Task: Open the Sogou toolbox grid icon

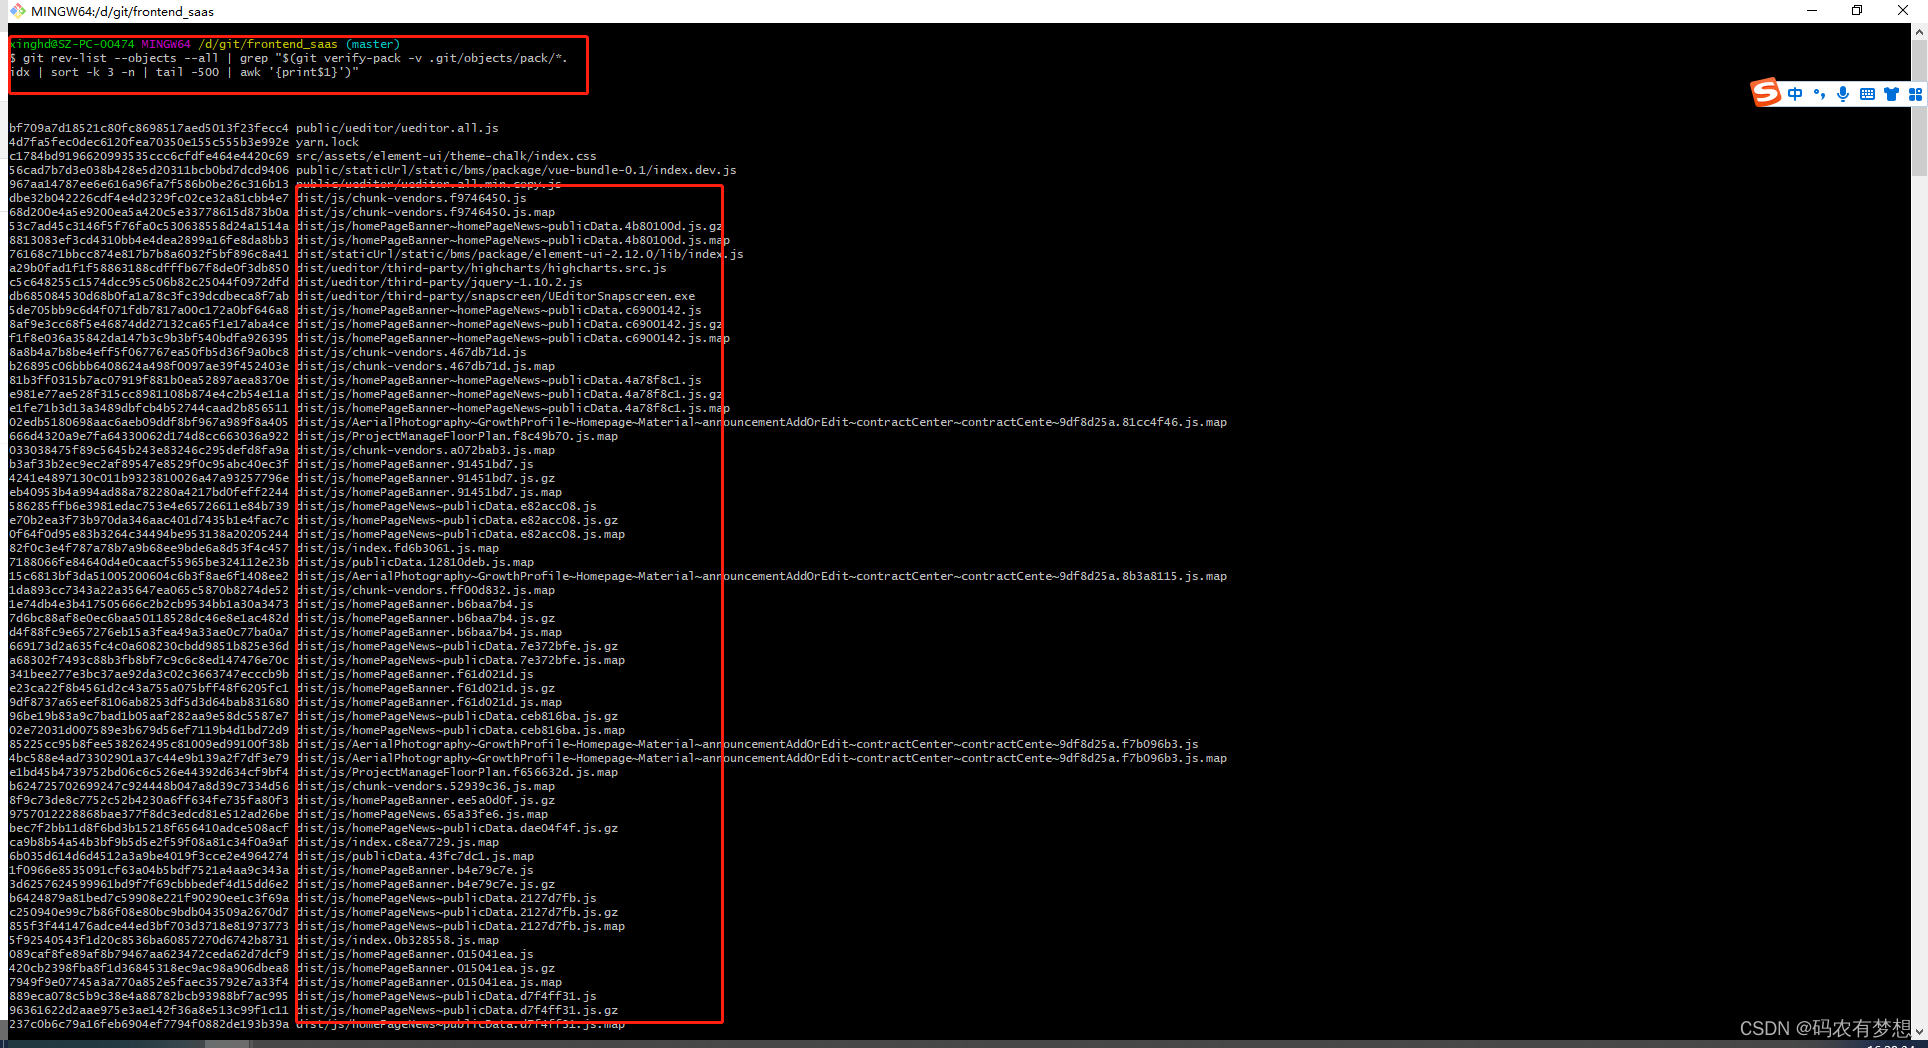Action: [1915, 94]
